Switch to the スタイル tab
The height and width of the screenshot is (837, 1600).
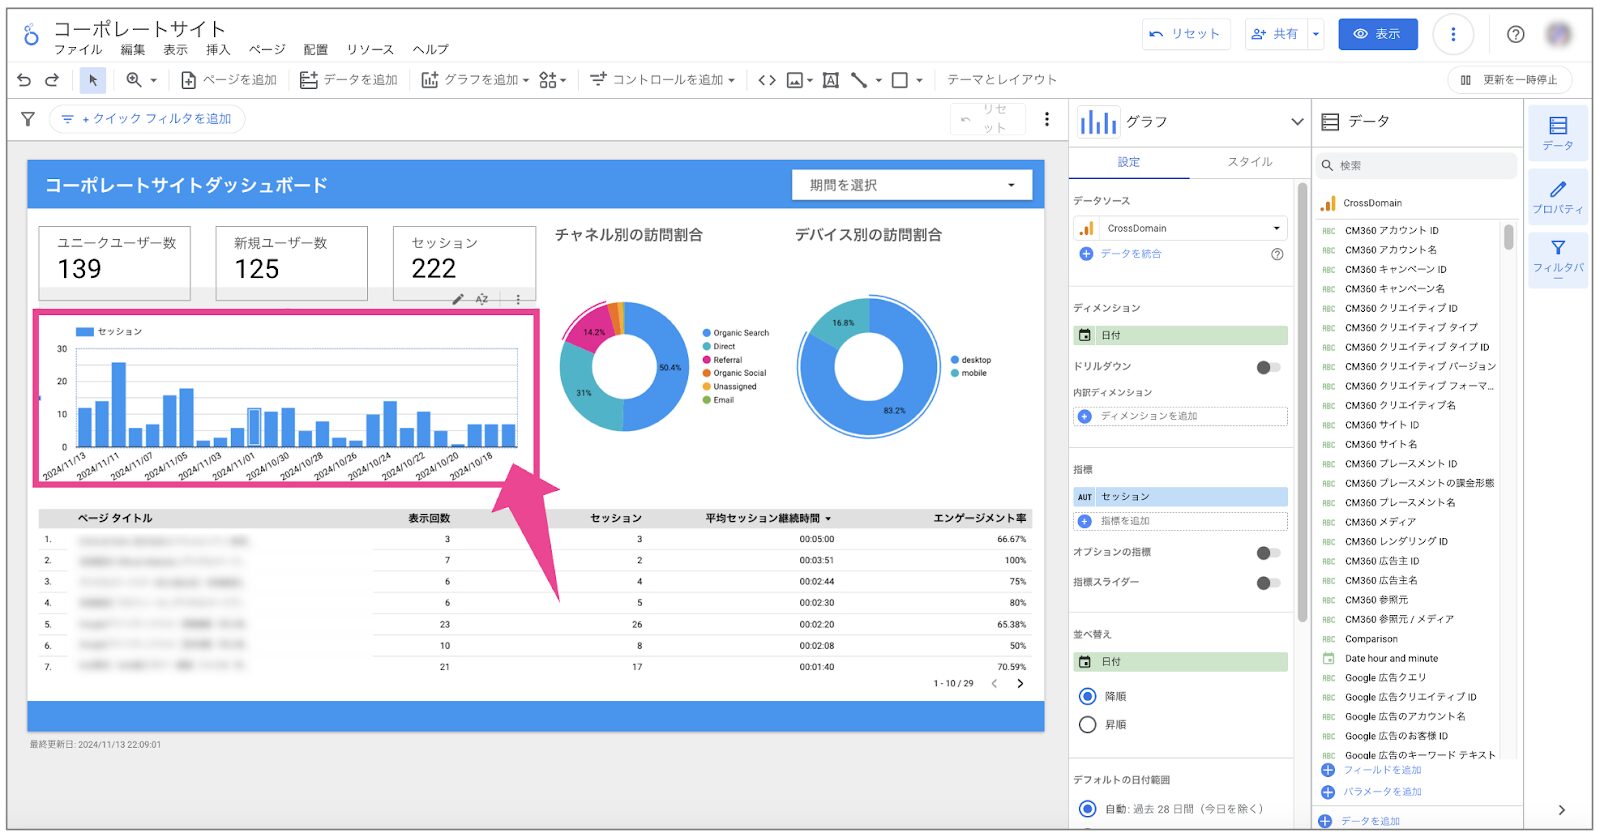click(x=1250, y=162)
